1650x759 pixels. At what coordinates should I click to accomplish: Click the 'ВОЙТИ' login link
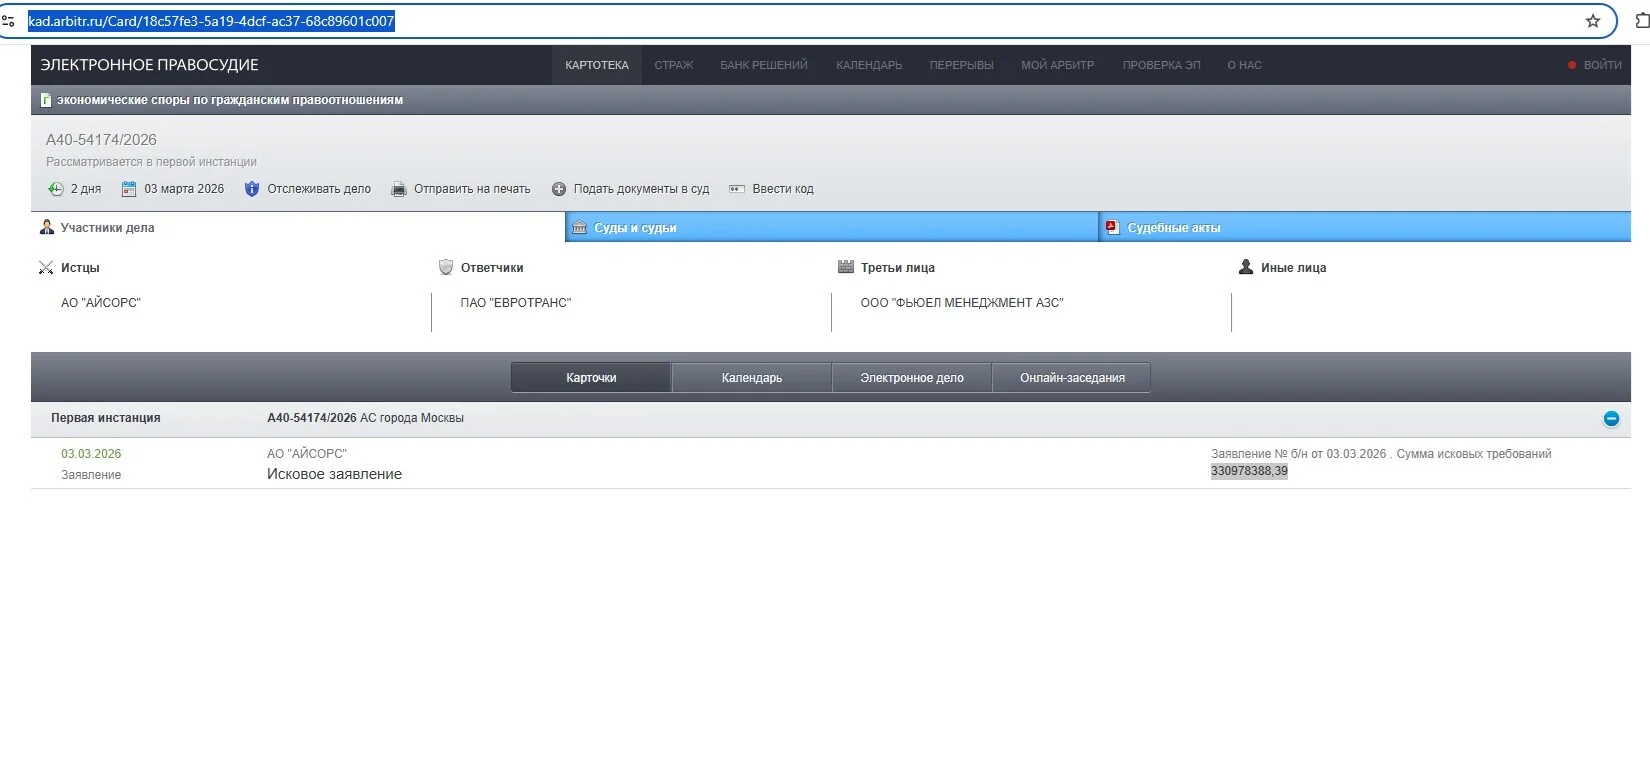click(x=1602, y=65)
